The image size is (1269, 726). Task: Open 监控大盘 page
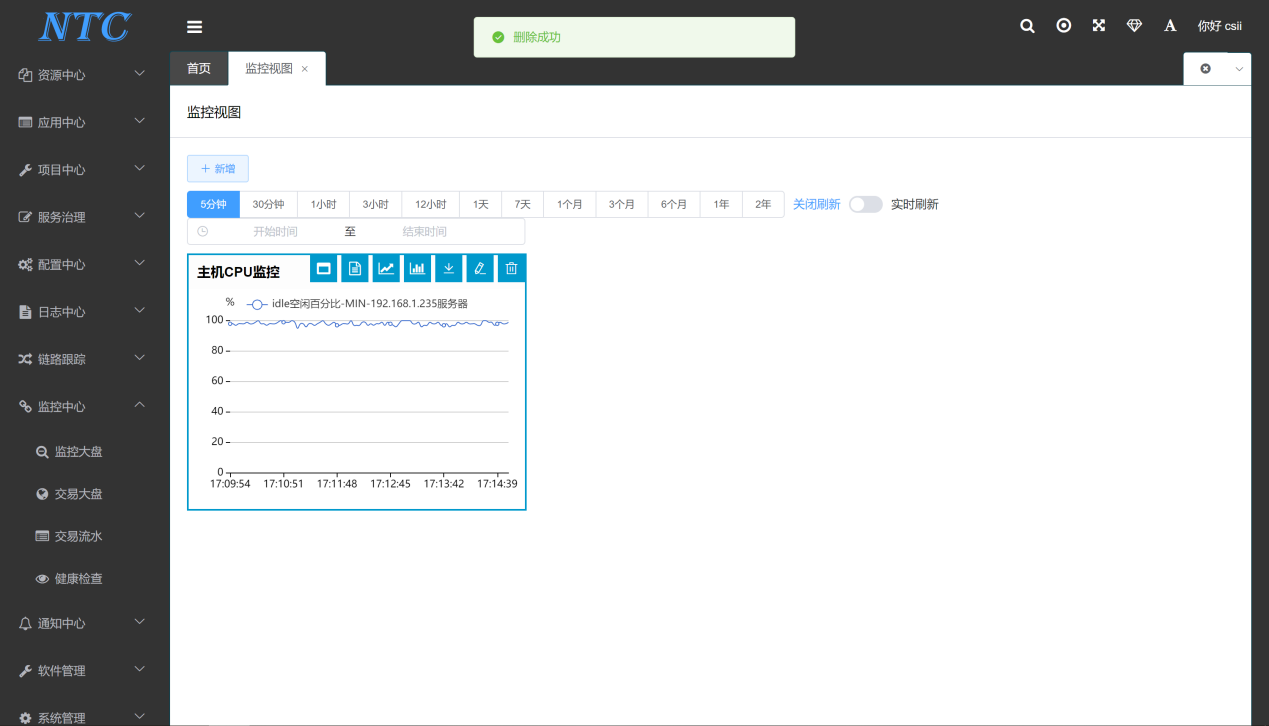[85, 452]
